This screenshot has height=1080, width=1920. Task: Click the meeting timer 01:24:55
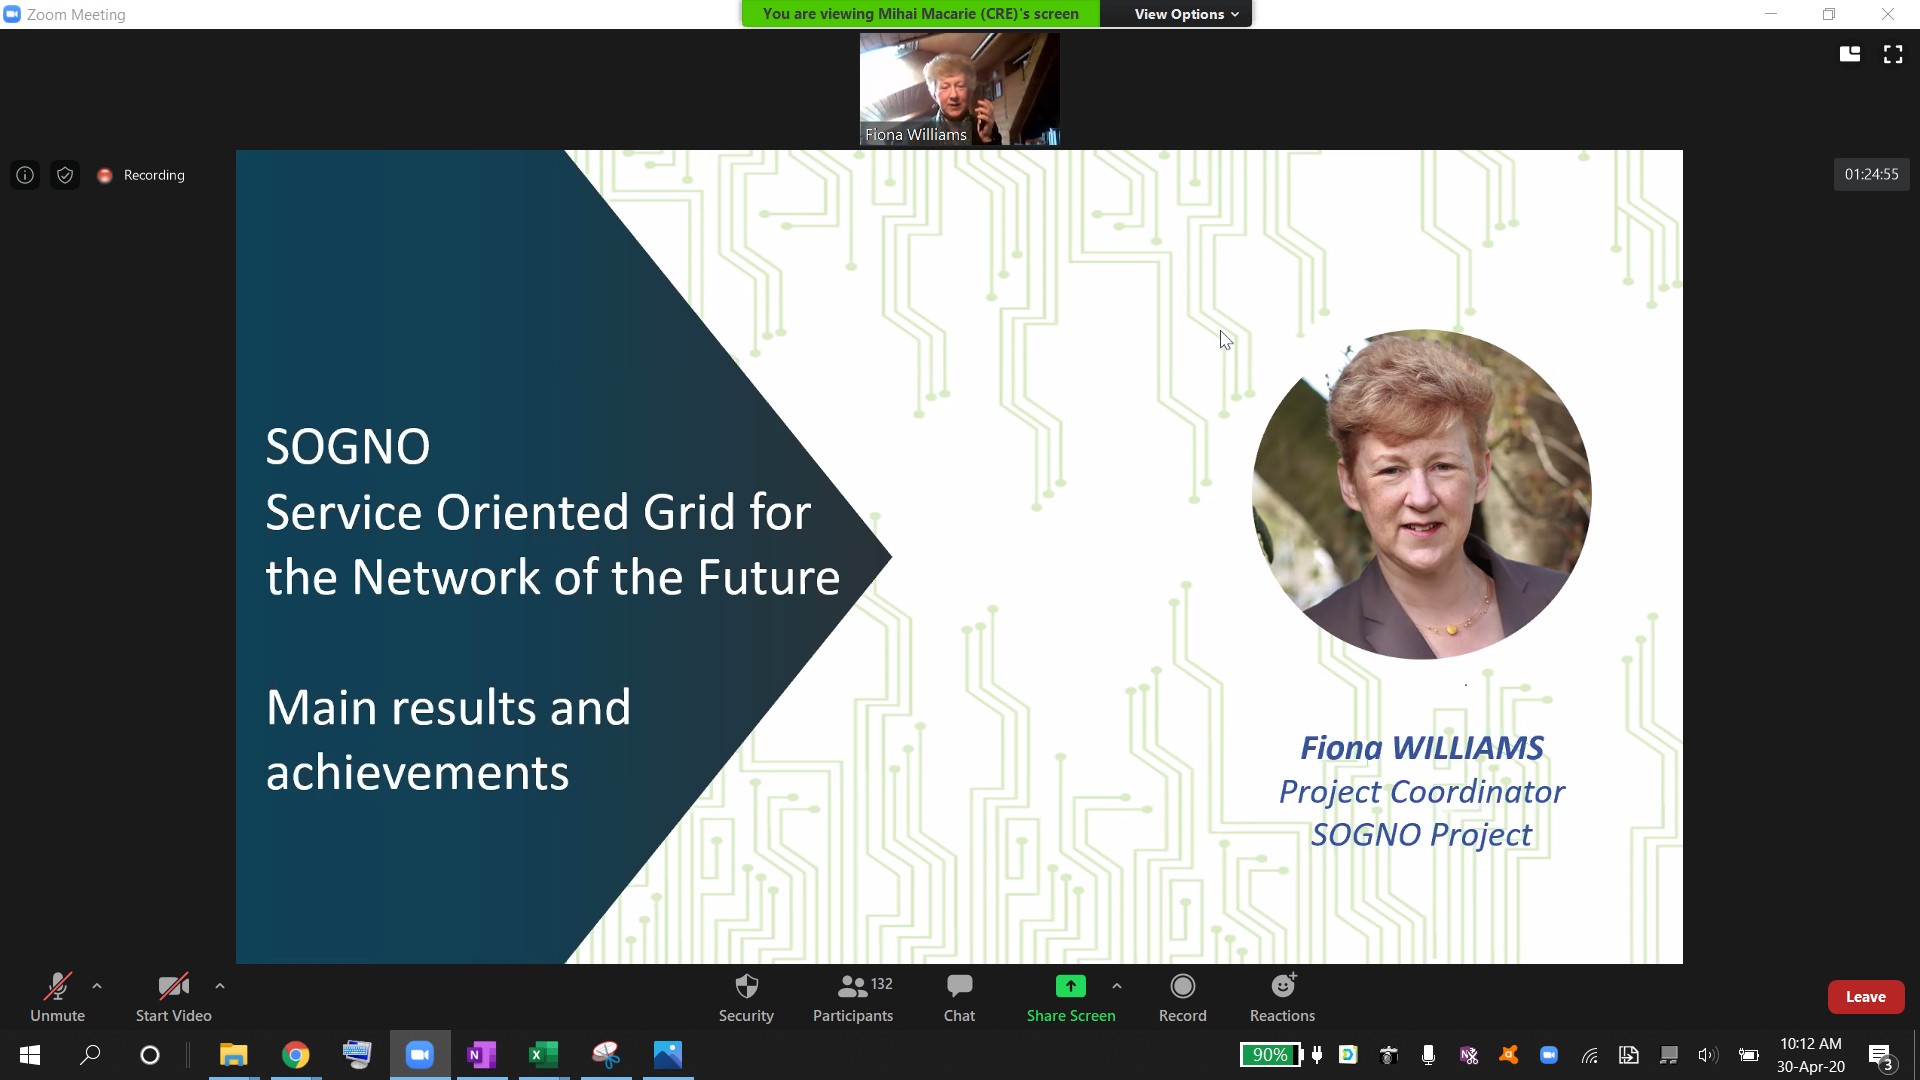(1871, 174)
